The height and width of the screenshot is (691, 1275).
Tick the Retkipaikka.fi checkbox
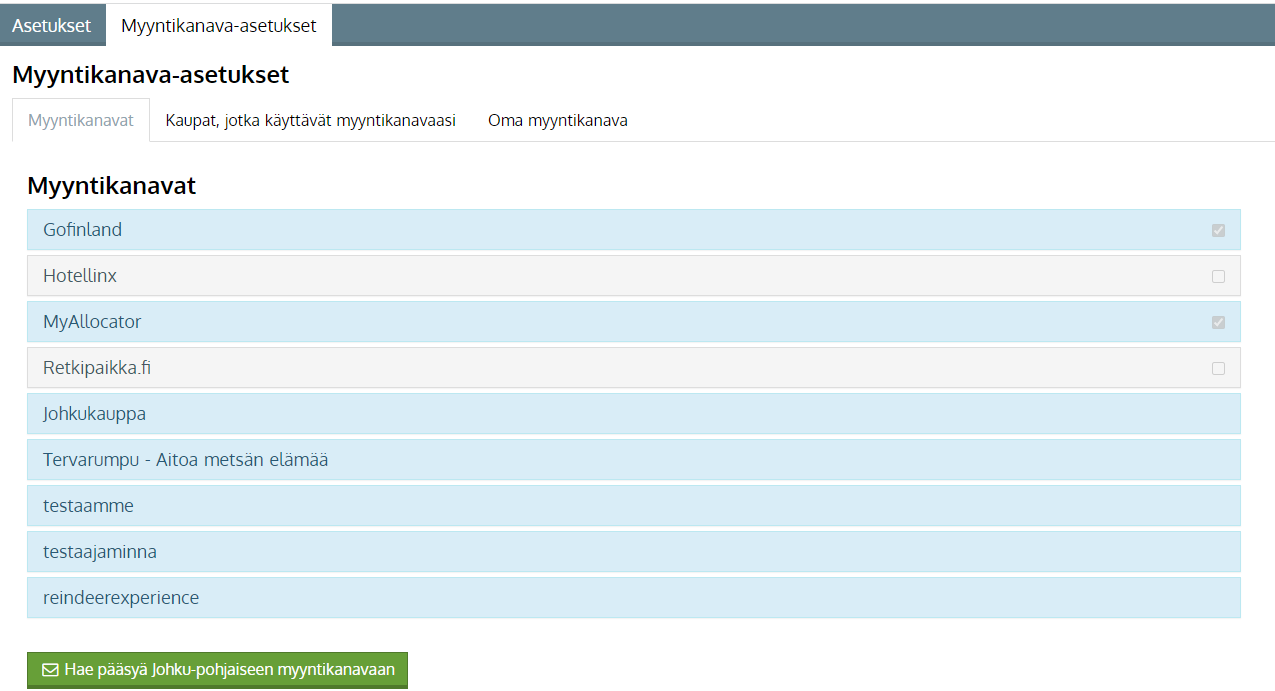pos(1218,368)
